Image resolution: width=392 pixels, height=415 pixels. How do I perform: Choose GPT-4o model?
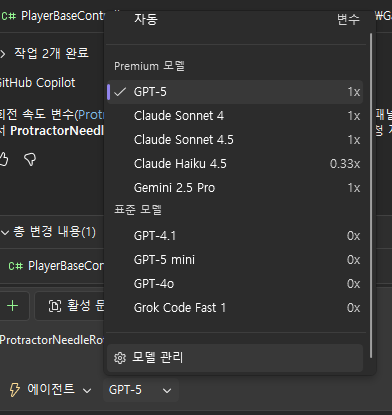tap(235, 284)
